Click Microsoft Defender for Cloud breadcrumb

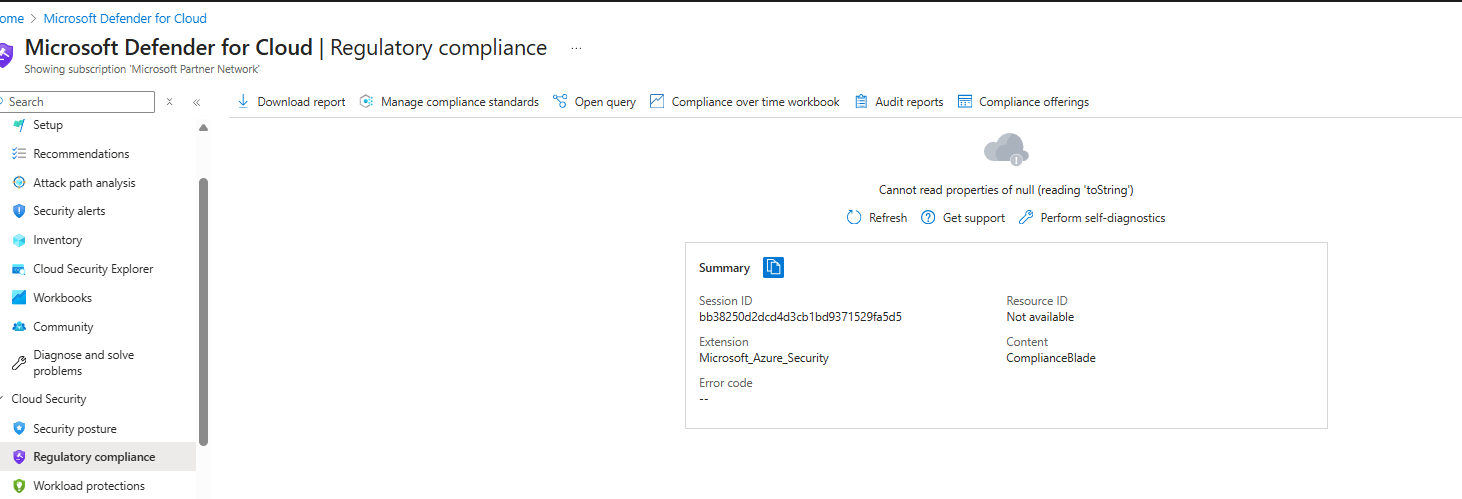coord(125,18)
